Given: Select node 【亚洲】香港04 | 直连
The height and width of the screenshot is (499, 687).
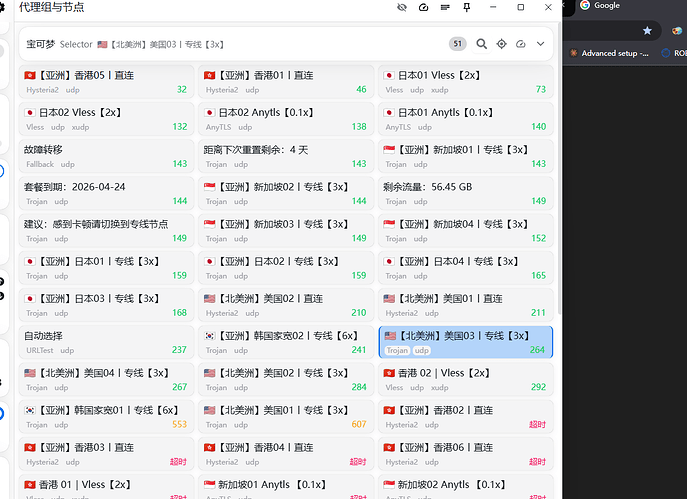Looking at the screenshot, I should point(286,454).
